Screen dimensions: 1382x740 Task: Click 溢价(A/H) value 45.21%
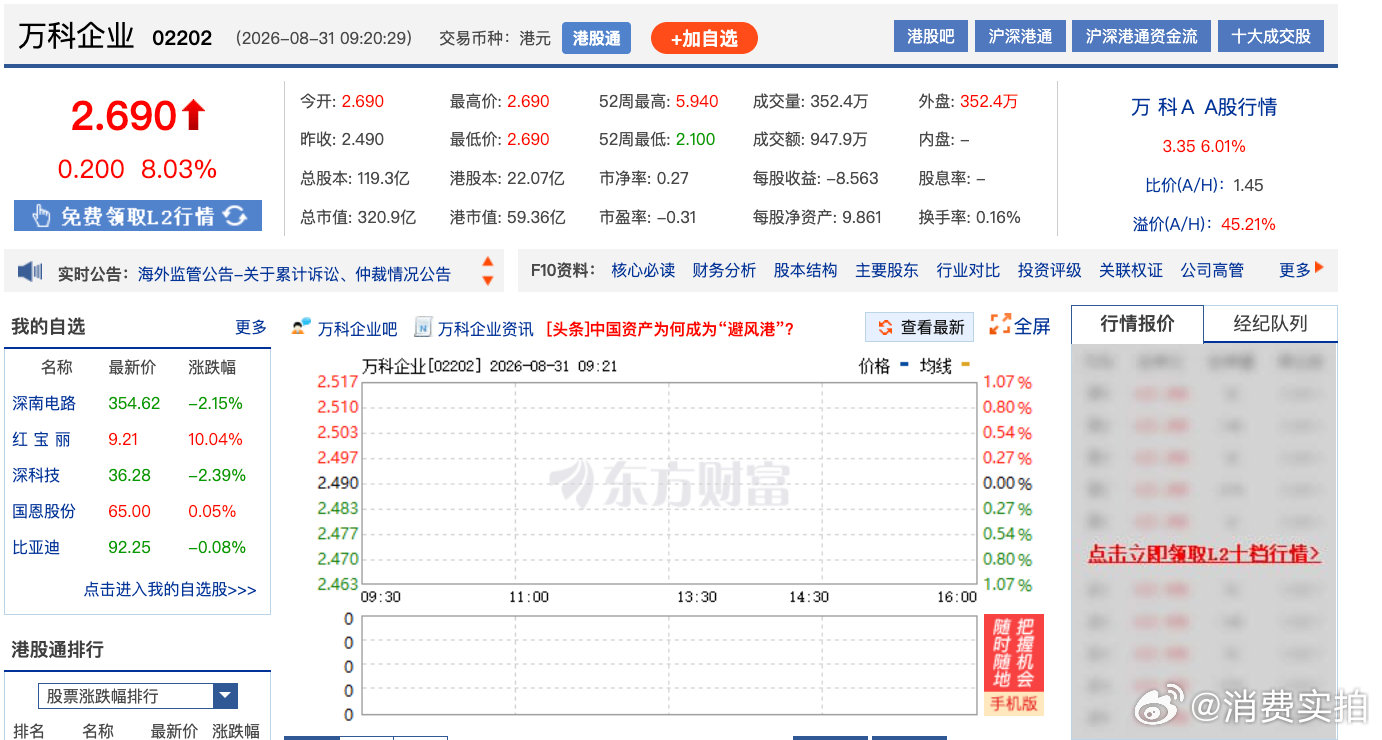pyautogui.click(x=1248, y=224)
